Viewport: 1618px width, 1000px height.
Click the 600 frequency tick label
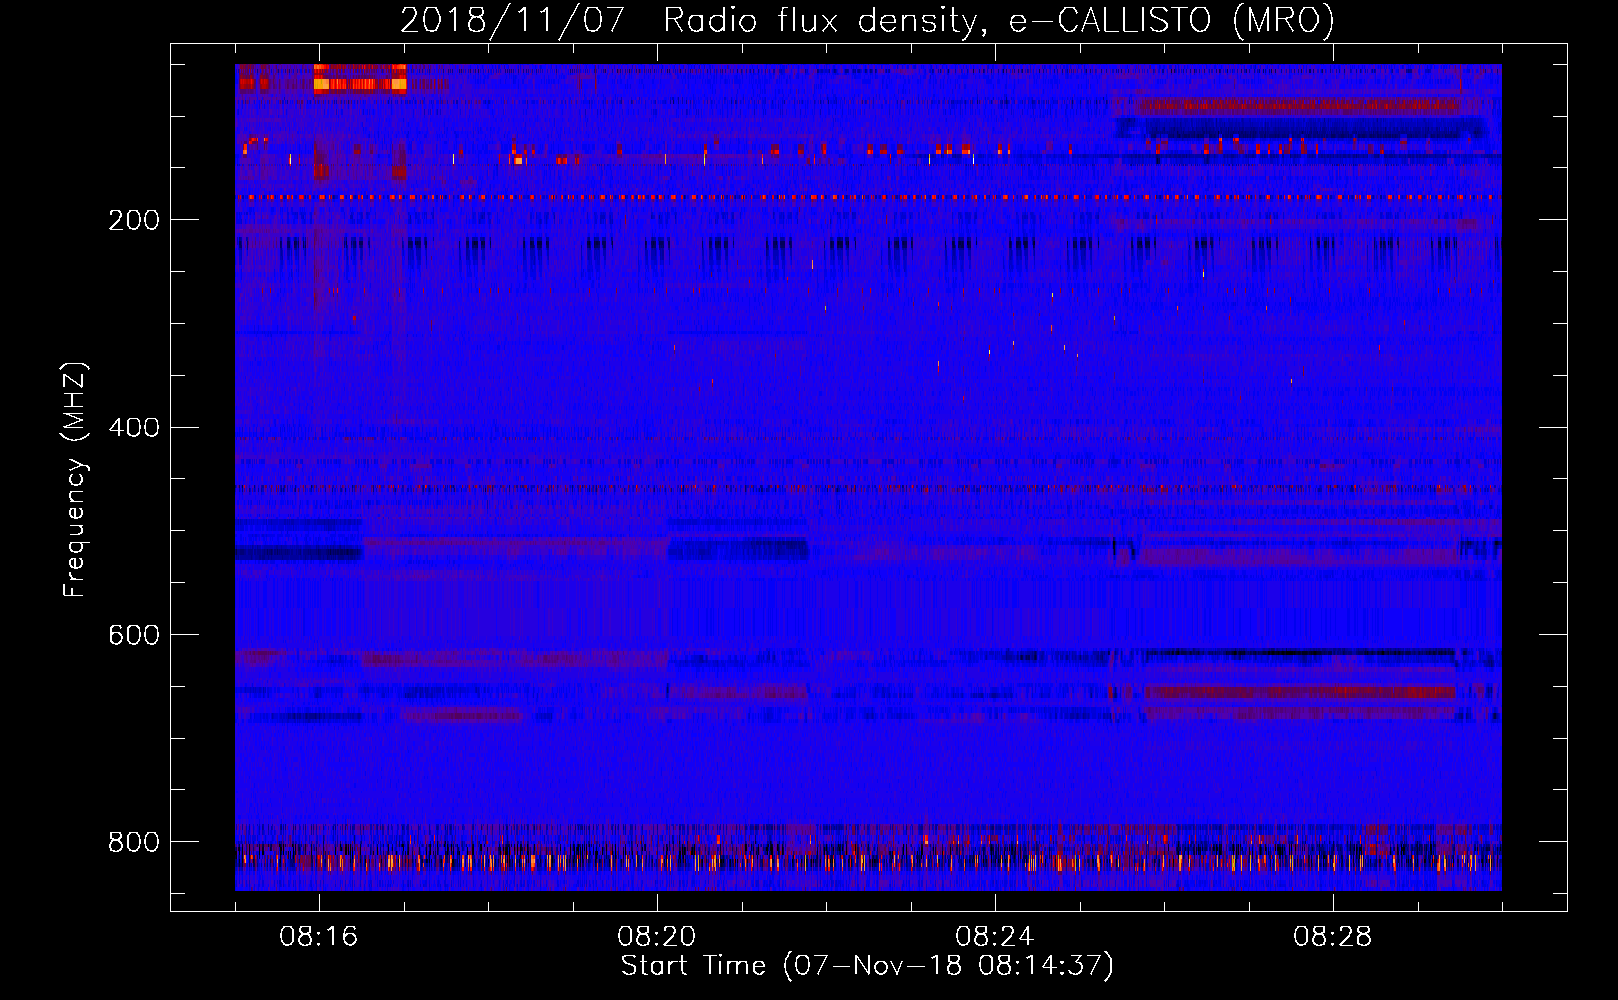coord(134,635)
